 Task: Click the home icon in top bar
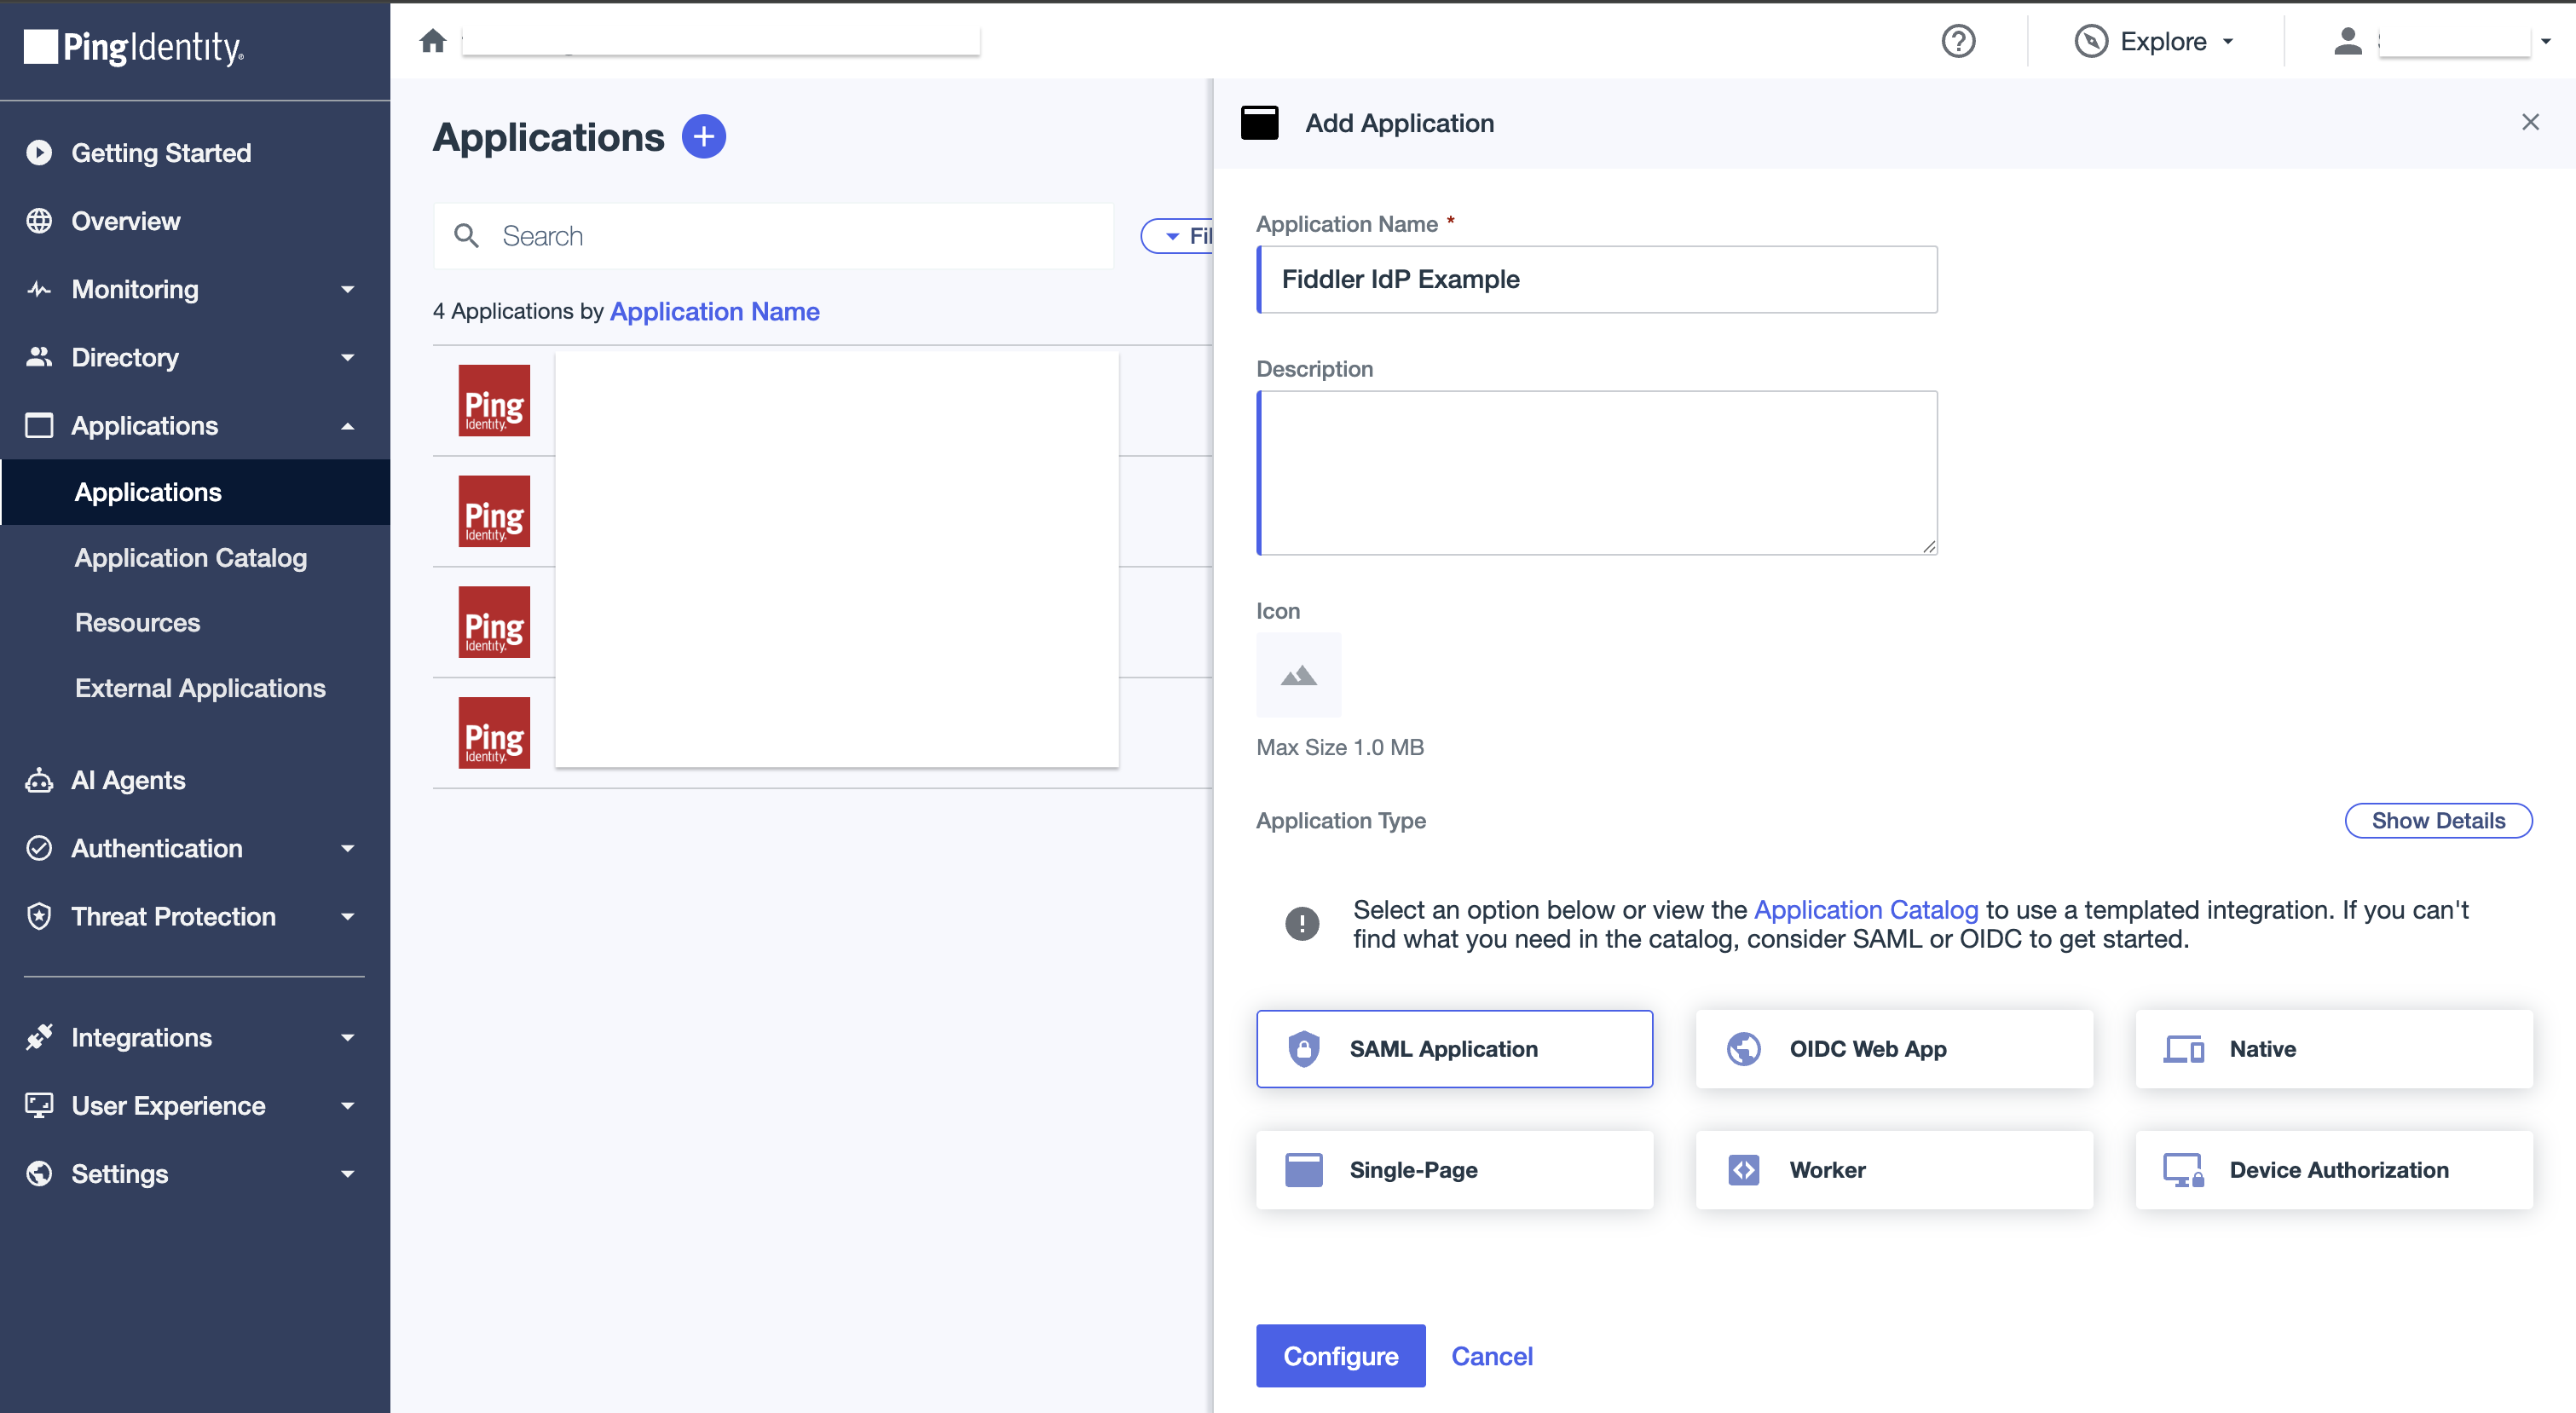433,41
